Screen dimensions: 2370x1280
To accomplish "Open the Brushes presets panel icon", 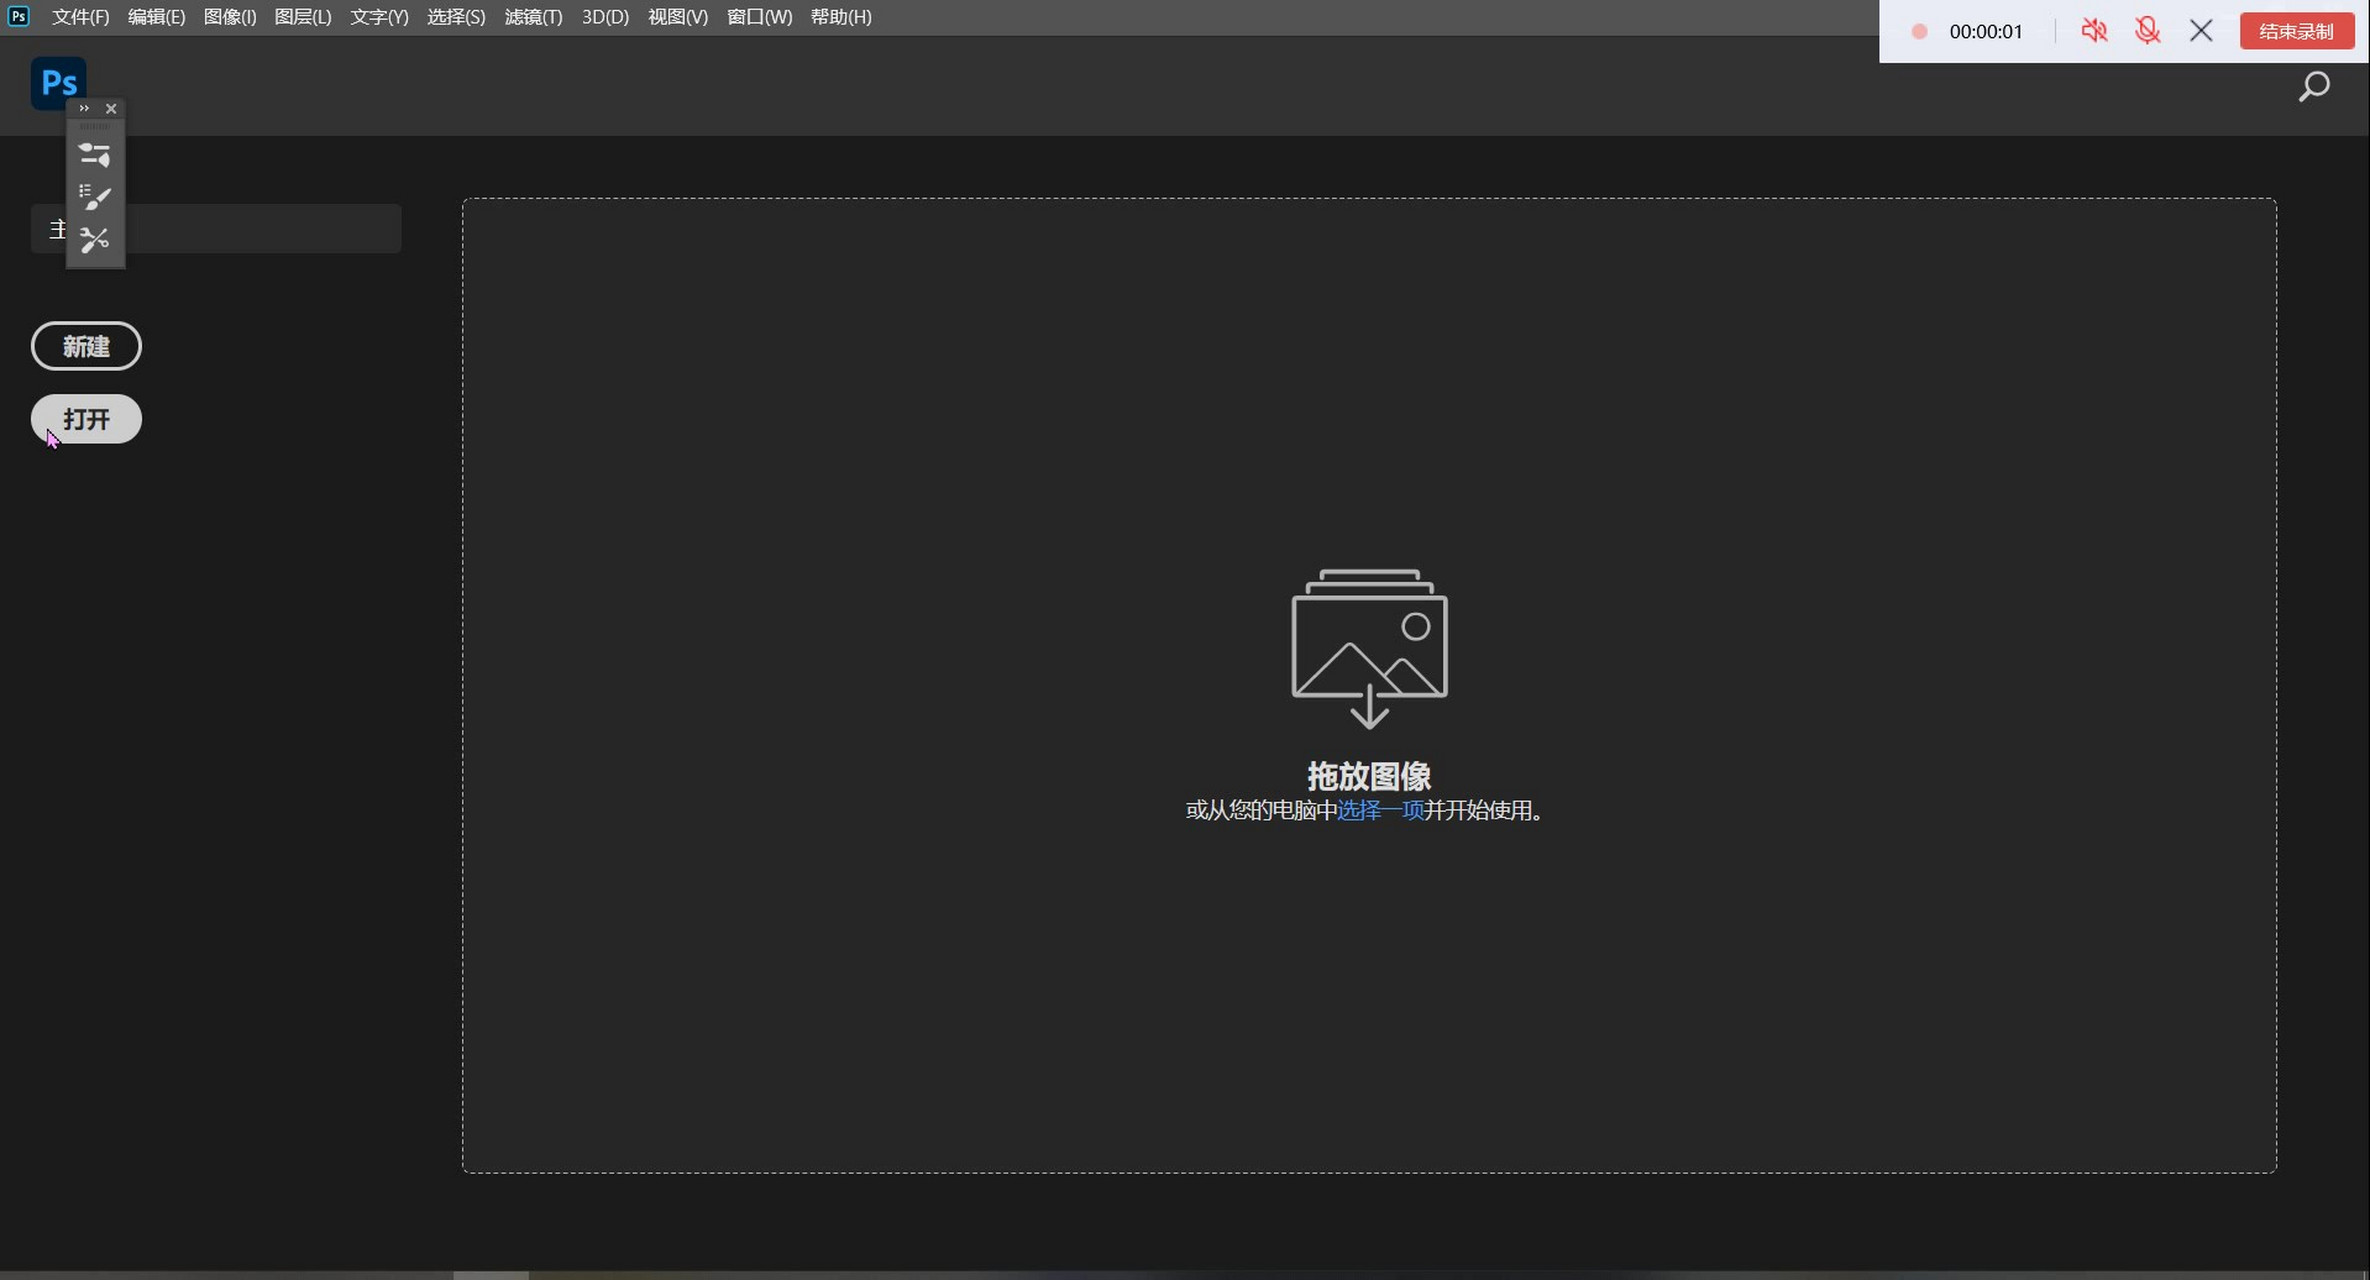I will point(95,197).
